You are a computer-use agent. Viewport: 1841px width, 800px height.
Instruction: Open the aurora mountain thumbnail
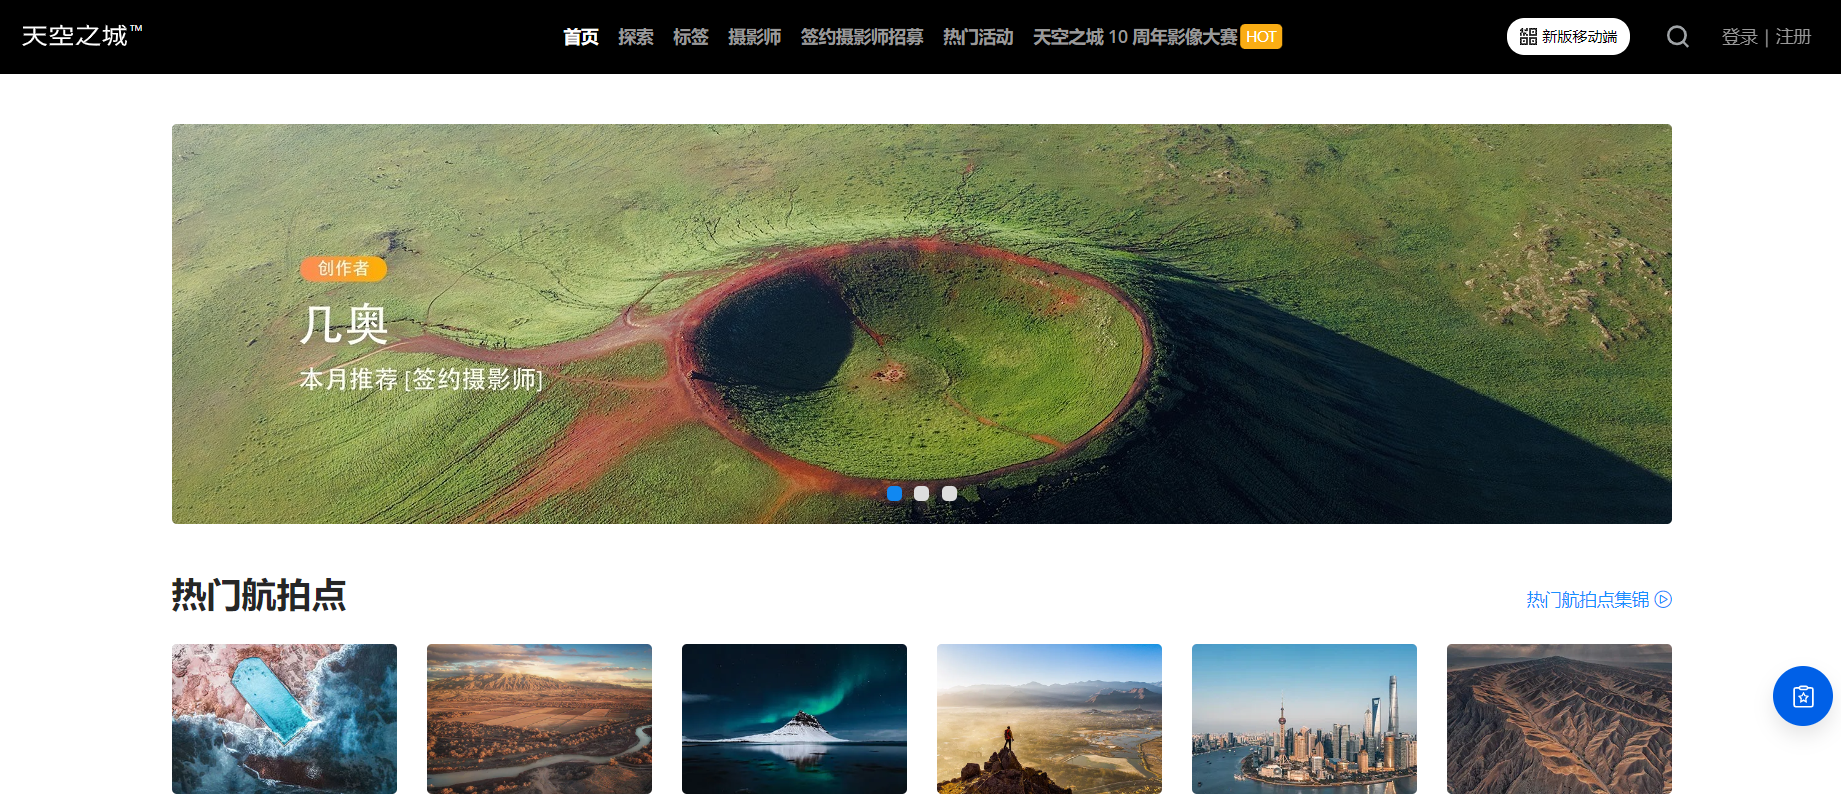click(x=794, y=718)
